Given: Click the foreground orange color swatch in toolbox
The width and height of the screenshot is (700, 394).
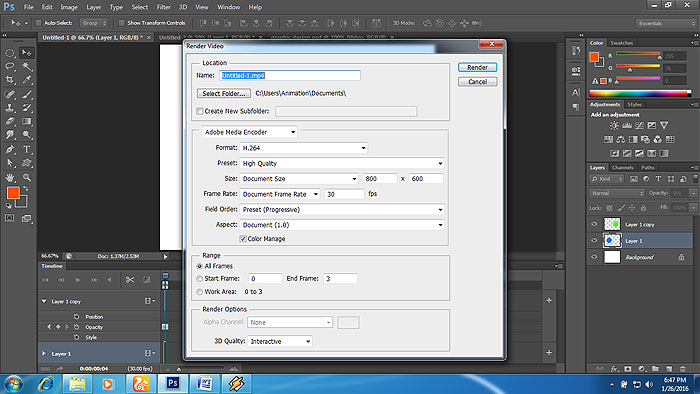Looking at the screenshot, I should tap(13, 193).
